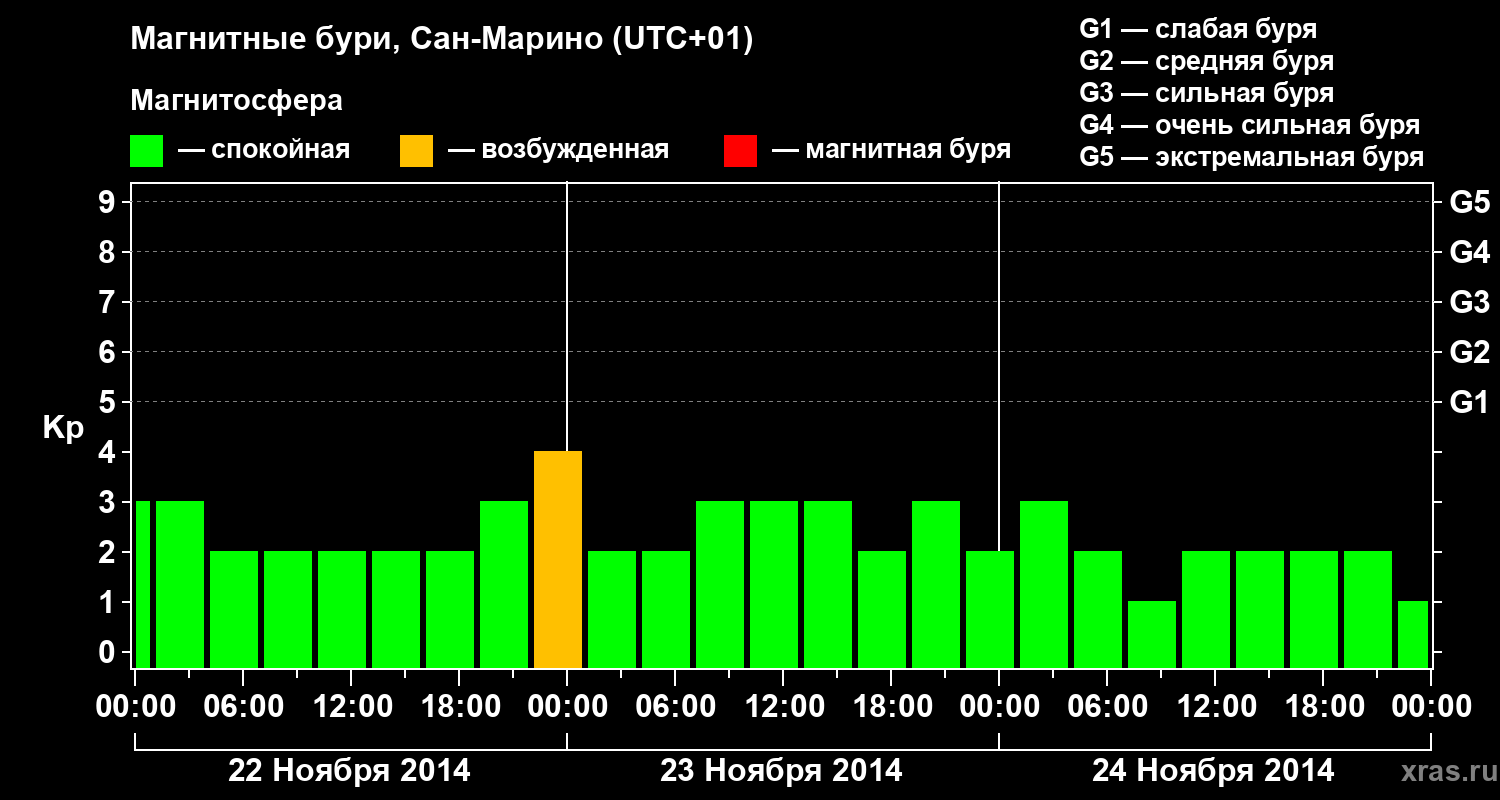Click the "G5 — экстремальная буря" legend line
The width and height of the screenshot is (1500, 800).
[1252, 157]
